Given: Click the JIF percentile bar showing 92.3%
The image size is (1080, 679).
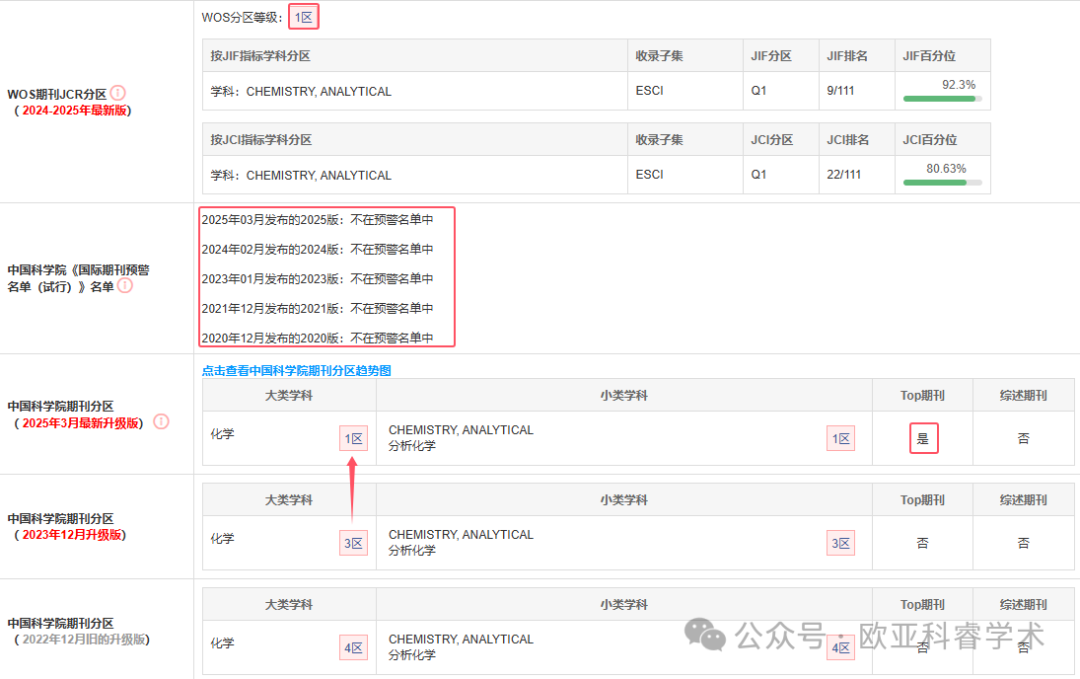Looking at the screenshot, I should pos(942,98).
